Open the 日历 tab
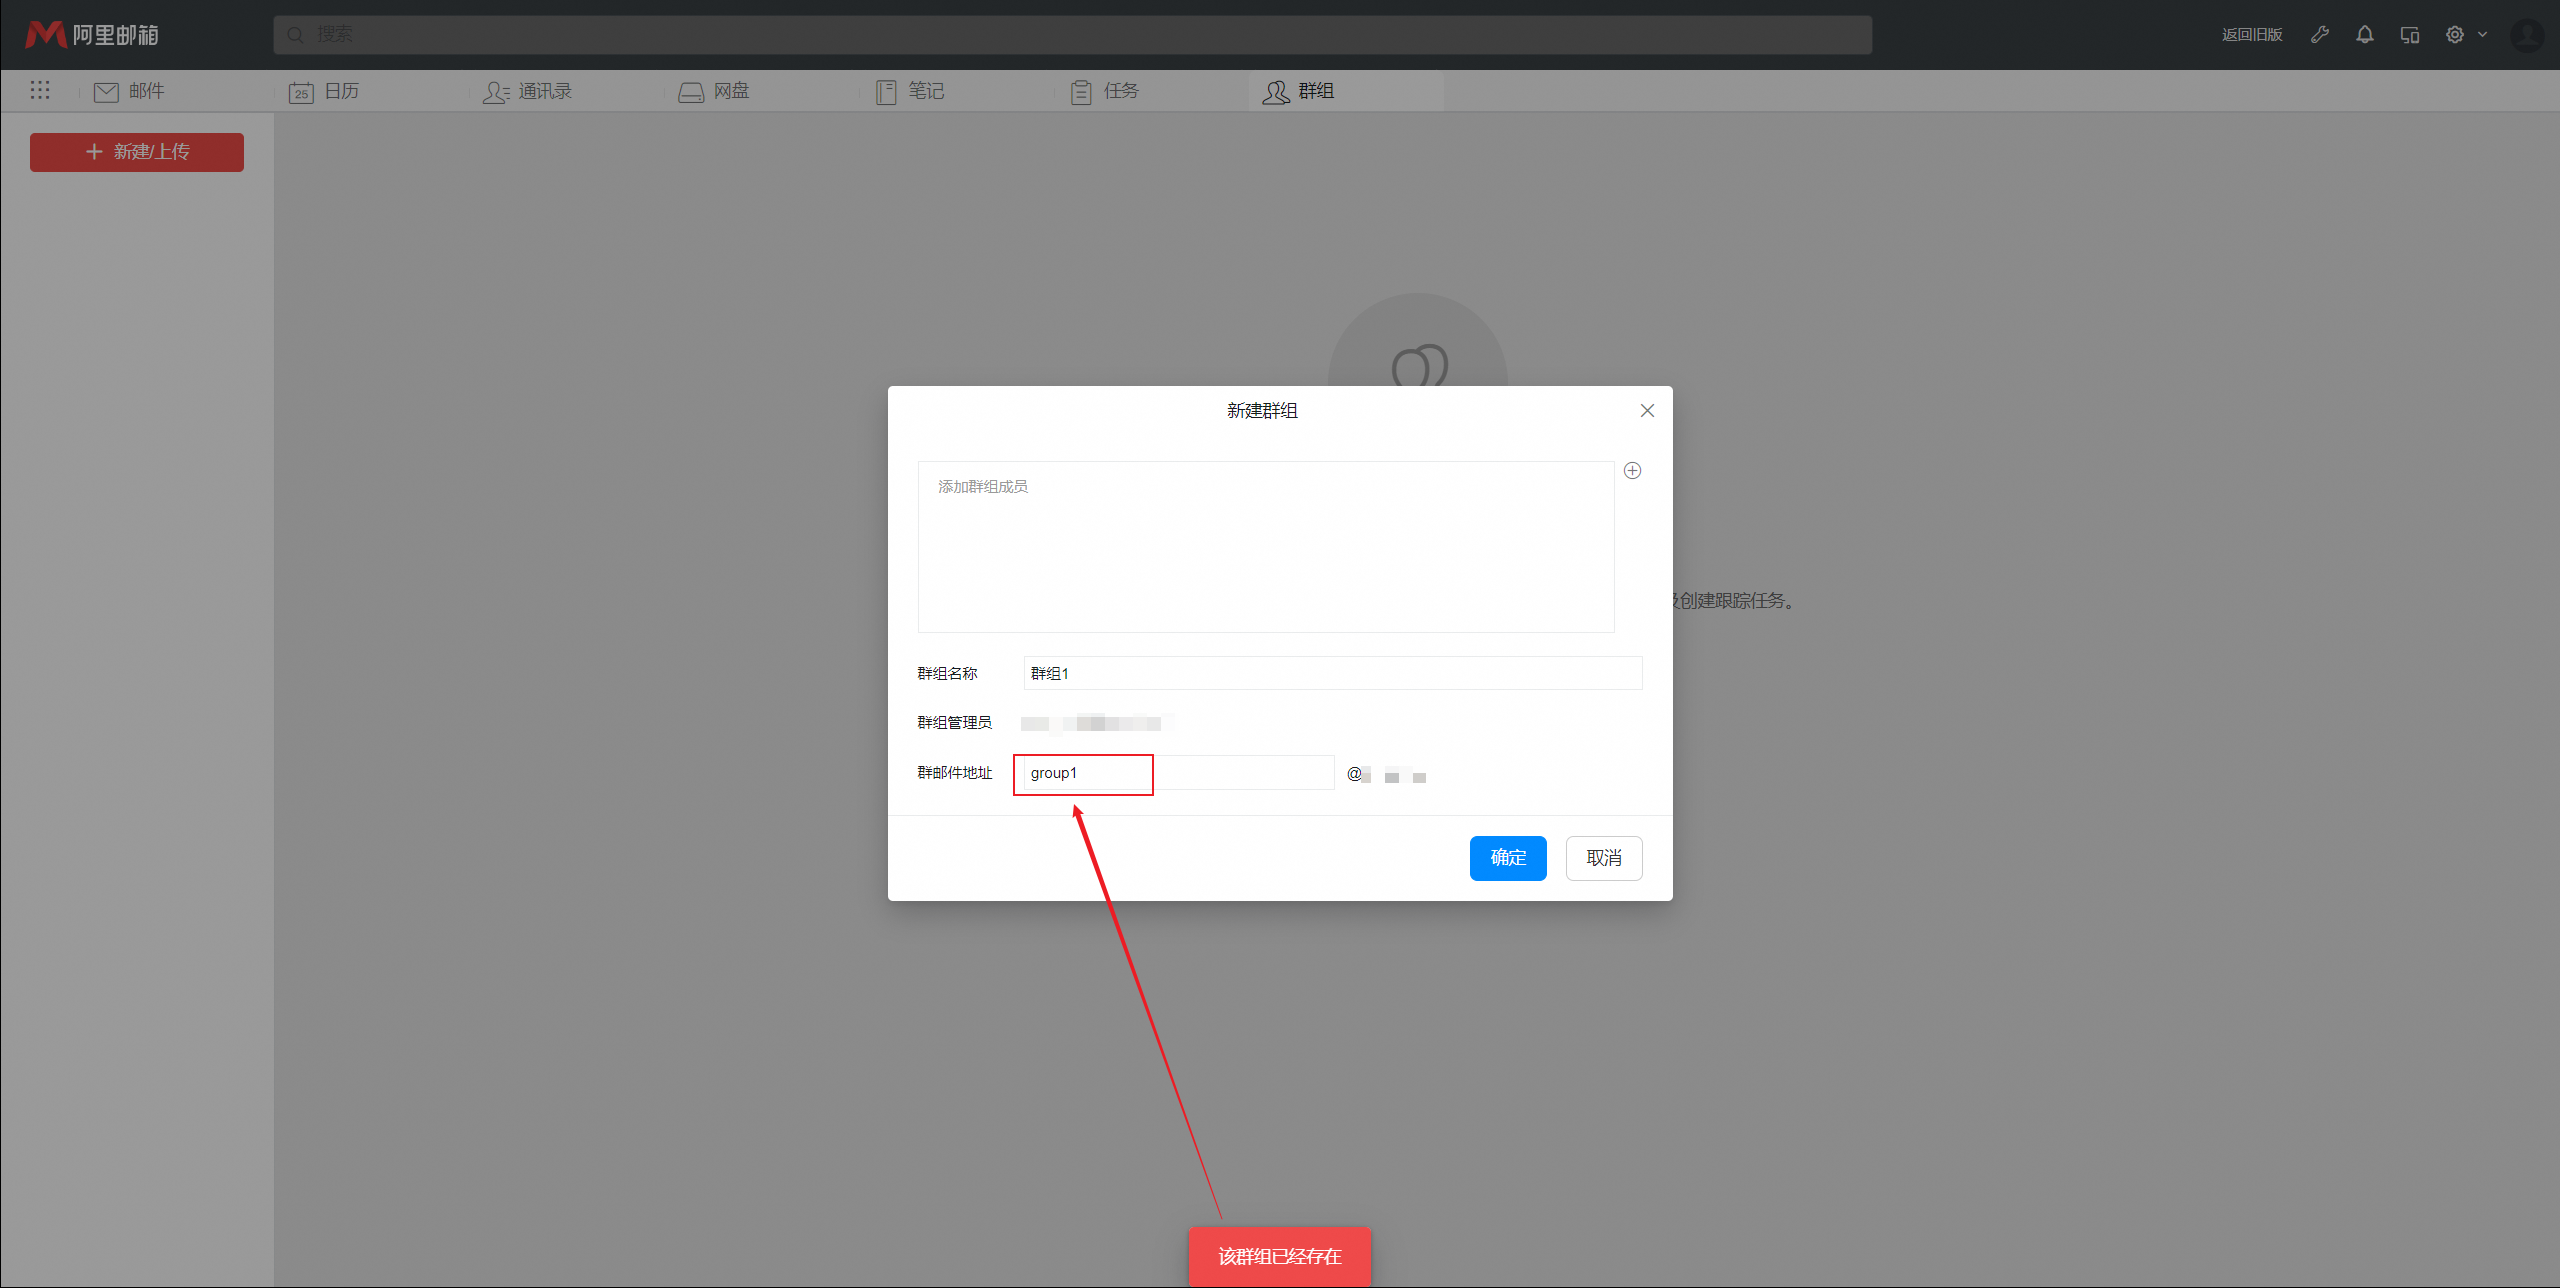 (325, 91)
